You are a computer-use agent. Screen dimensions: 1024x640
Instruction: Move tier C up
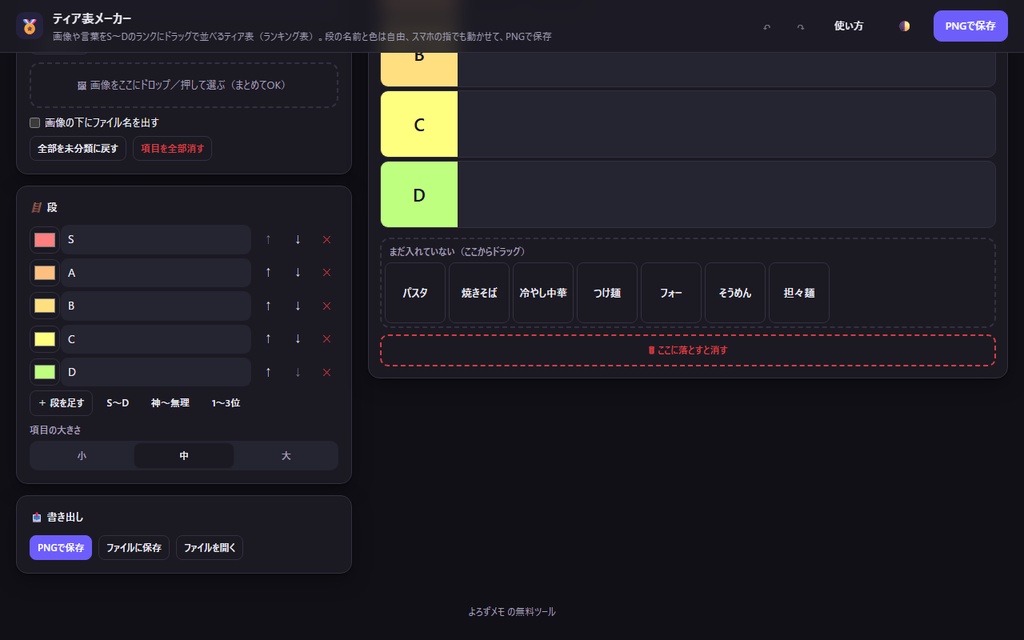coord(268,339)
